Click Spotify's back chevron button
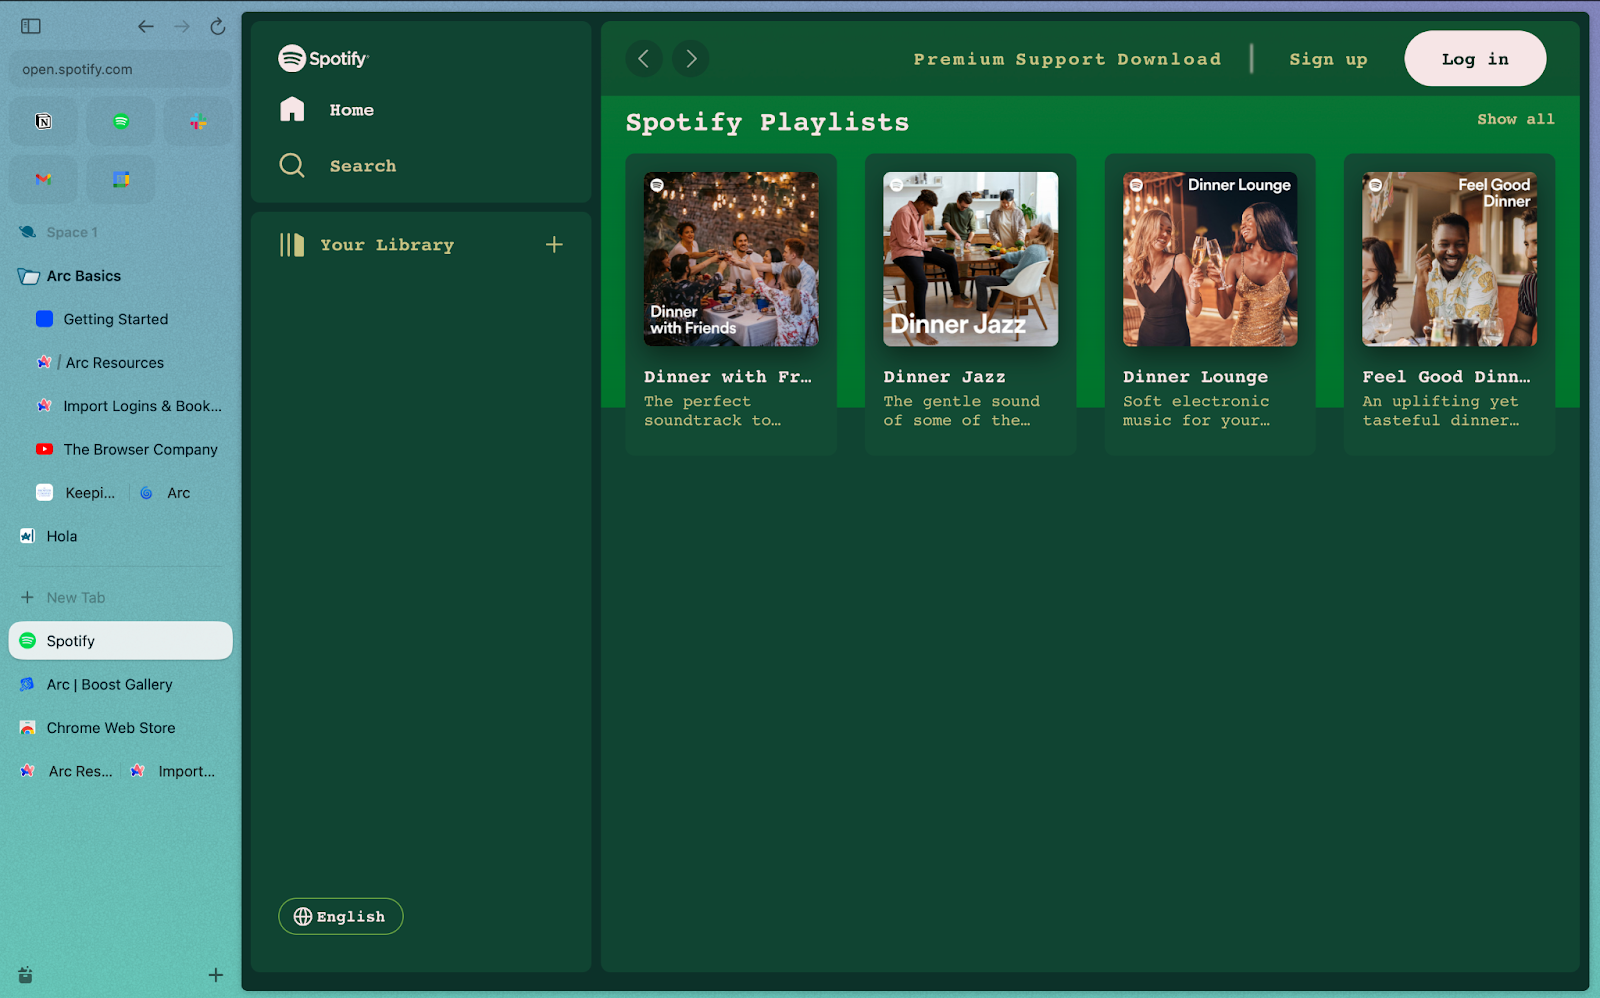 (x=644, y=59)
